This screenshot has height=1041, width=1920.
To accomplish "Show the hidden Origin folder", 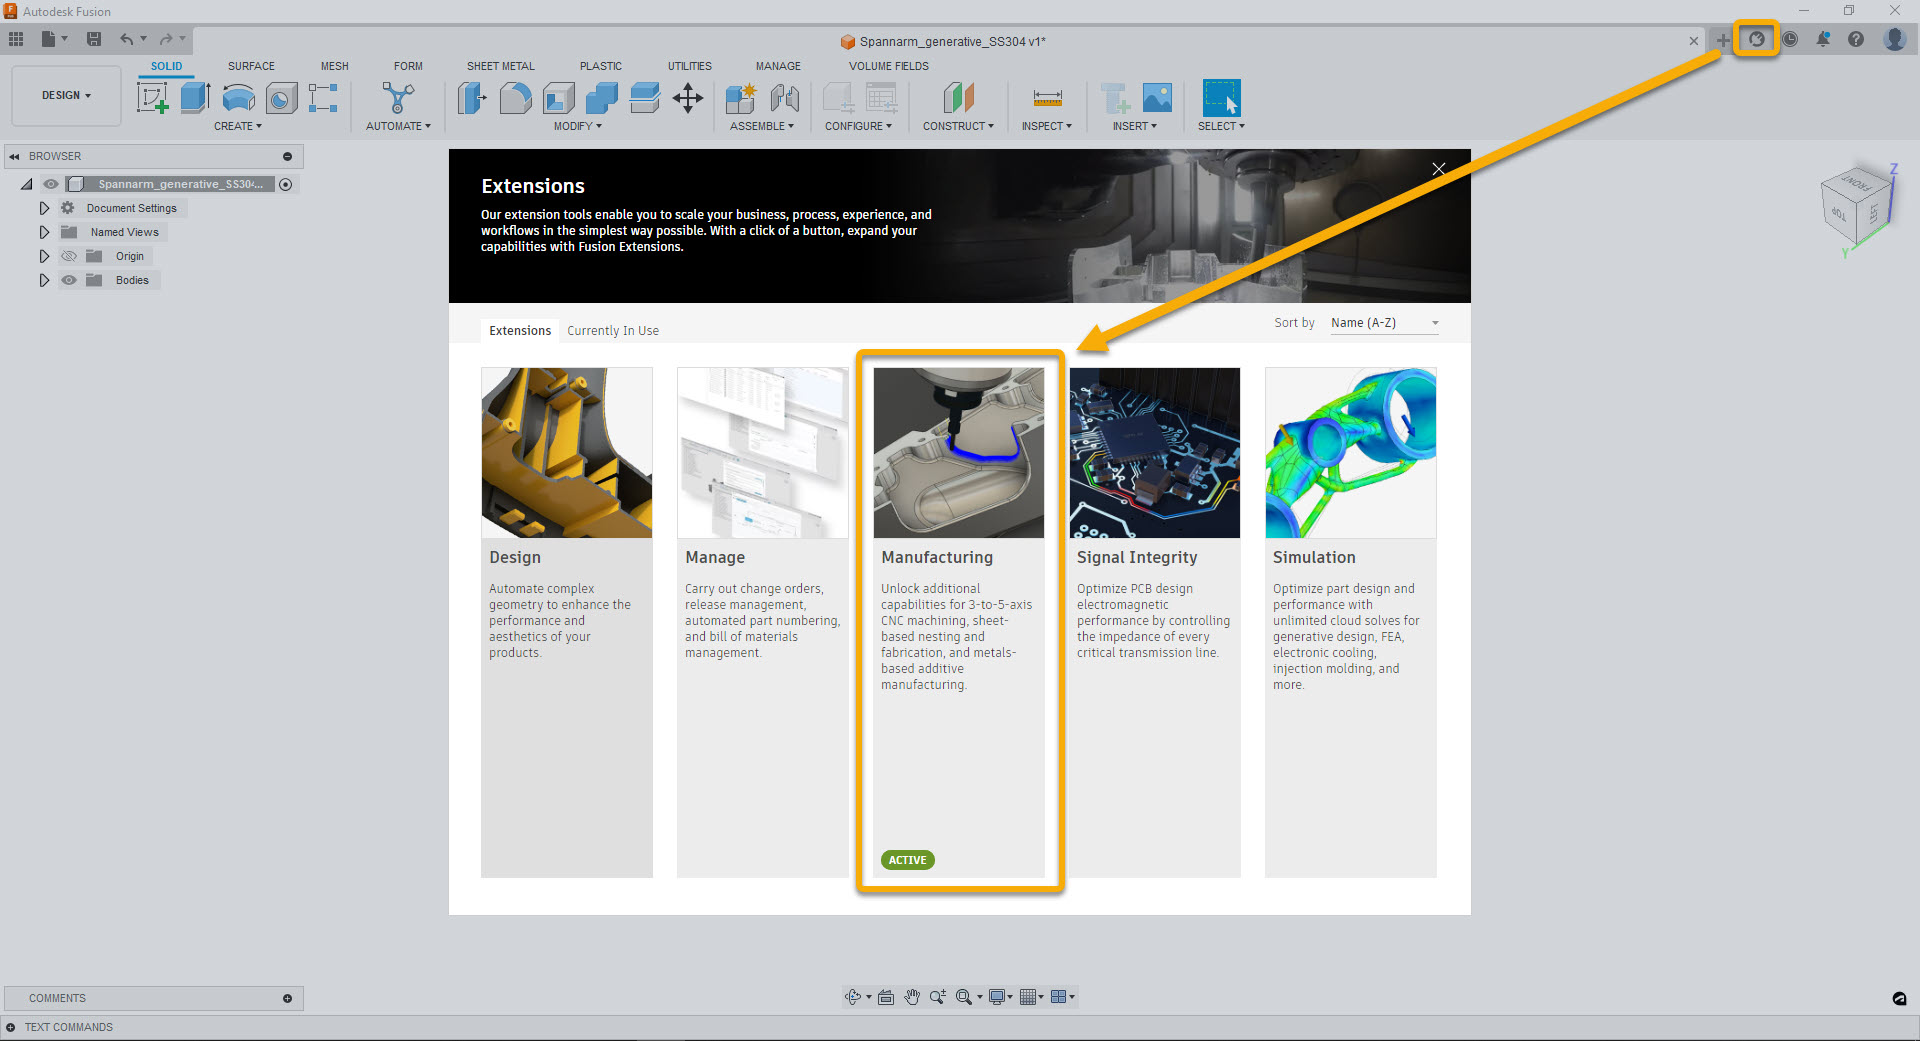I will (69, 256).
